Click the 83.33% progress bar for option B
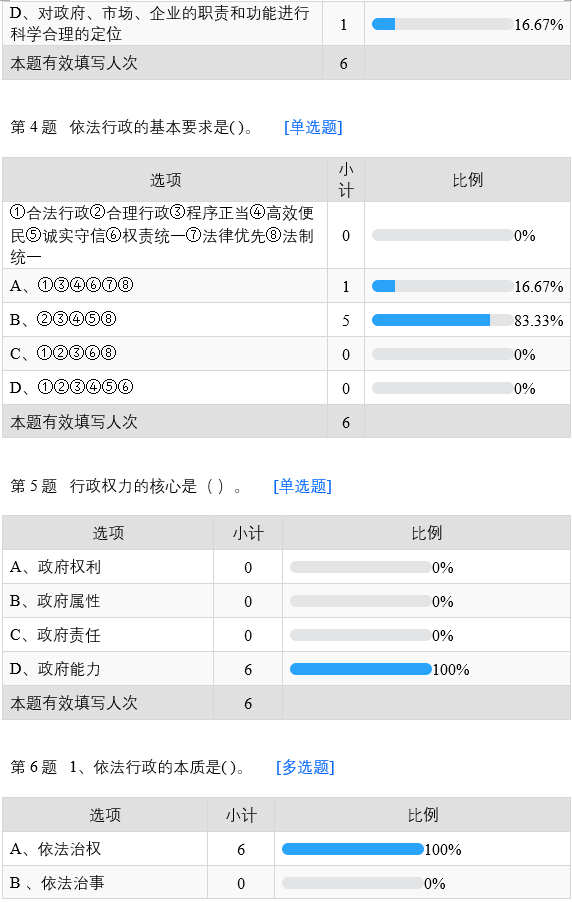Screen dimensions: 572x902 (x=442, y=320)
